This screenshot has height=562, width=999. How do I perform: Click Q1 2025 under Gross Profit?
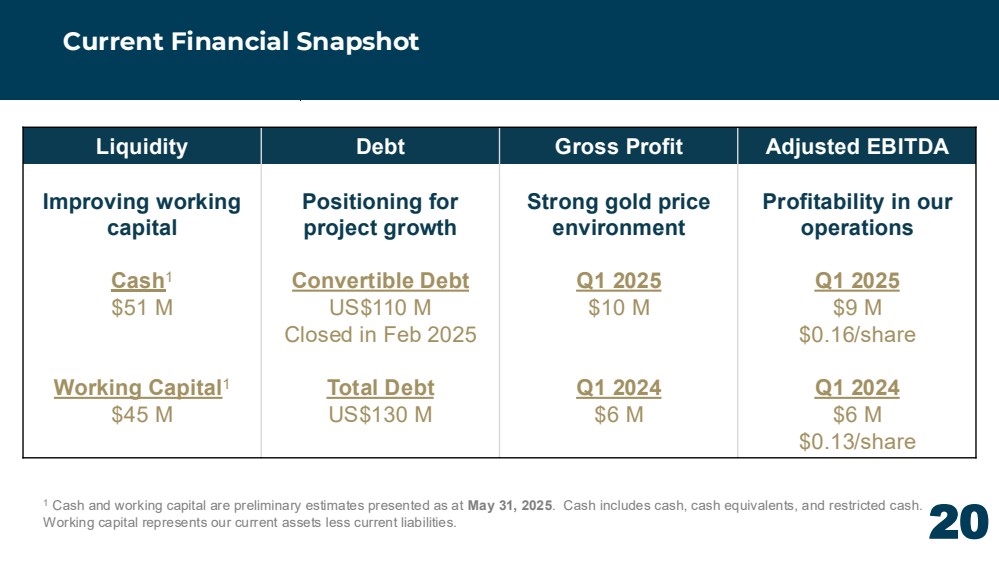tap(619, 280)
